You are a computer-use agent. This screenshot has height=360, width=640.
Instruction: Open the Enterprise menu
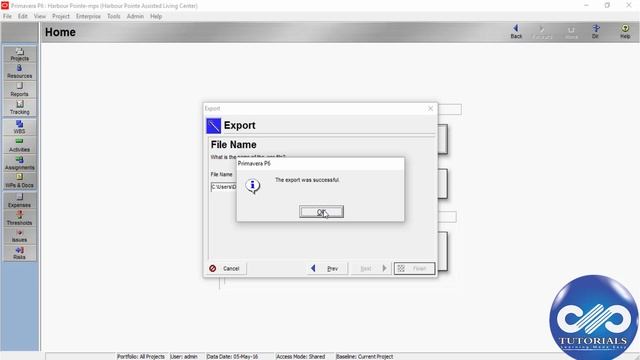click(88, 16)
